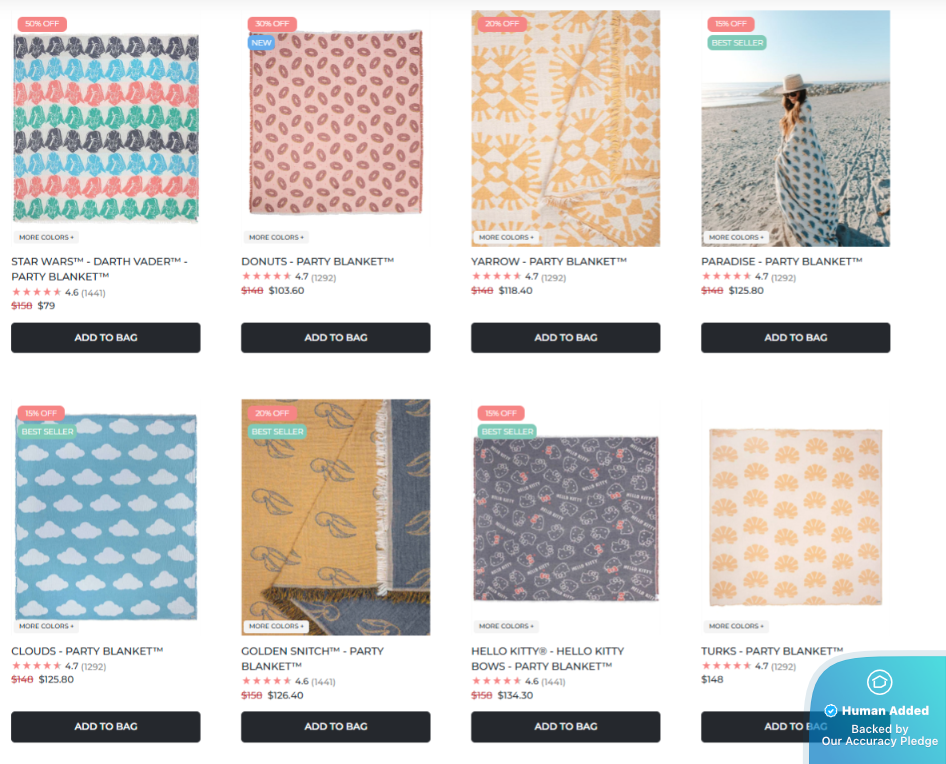Add Donuts Party Blanket to bag
This screenshot has height=764, width=946.
336,338
